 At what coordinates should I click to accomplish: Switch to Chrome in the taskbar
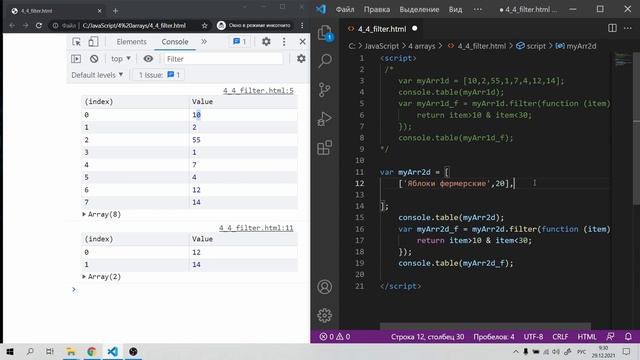[91, 351]
